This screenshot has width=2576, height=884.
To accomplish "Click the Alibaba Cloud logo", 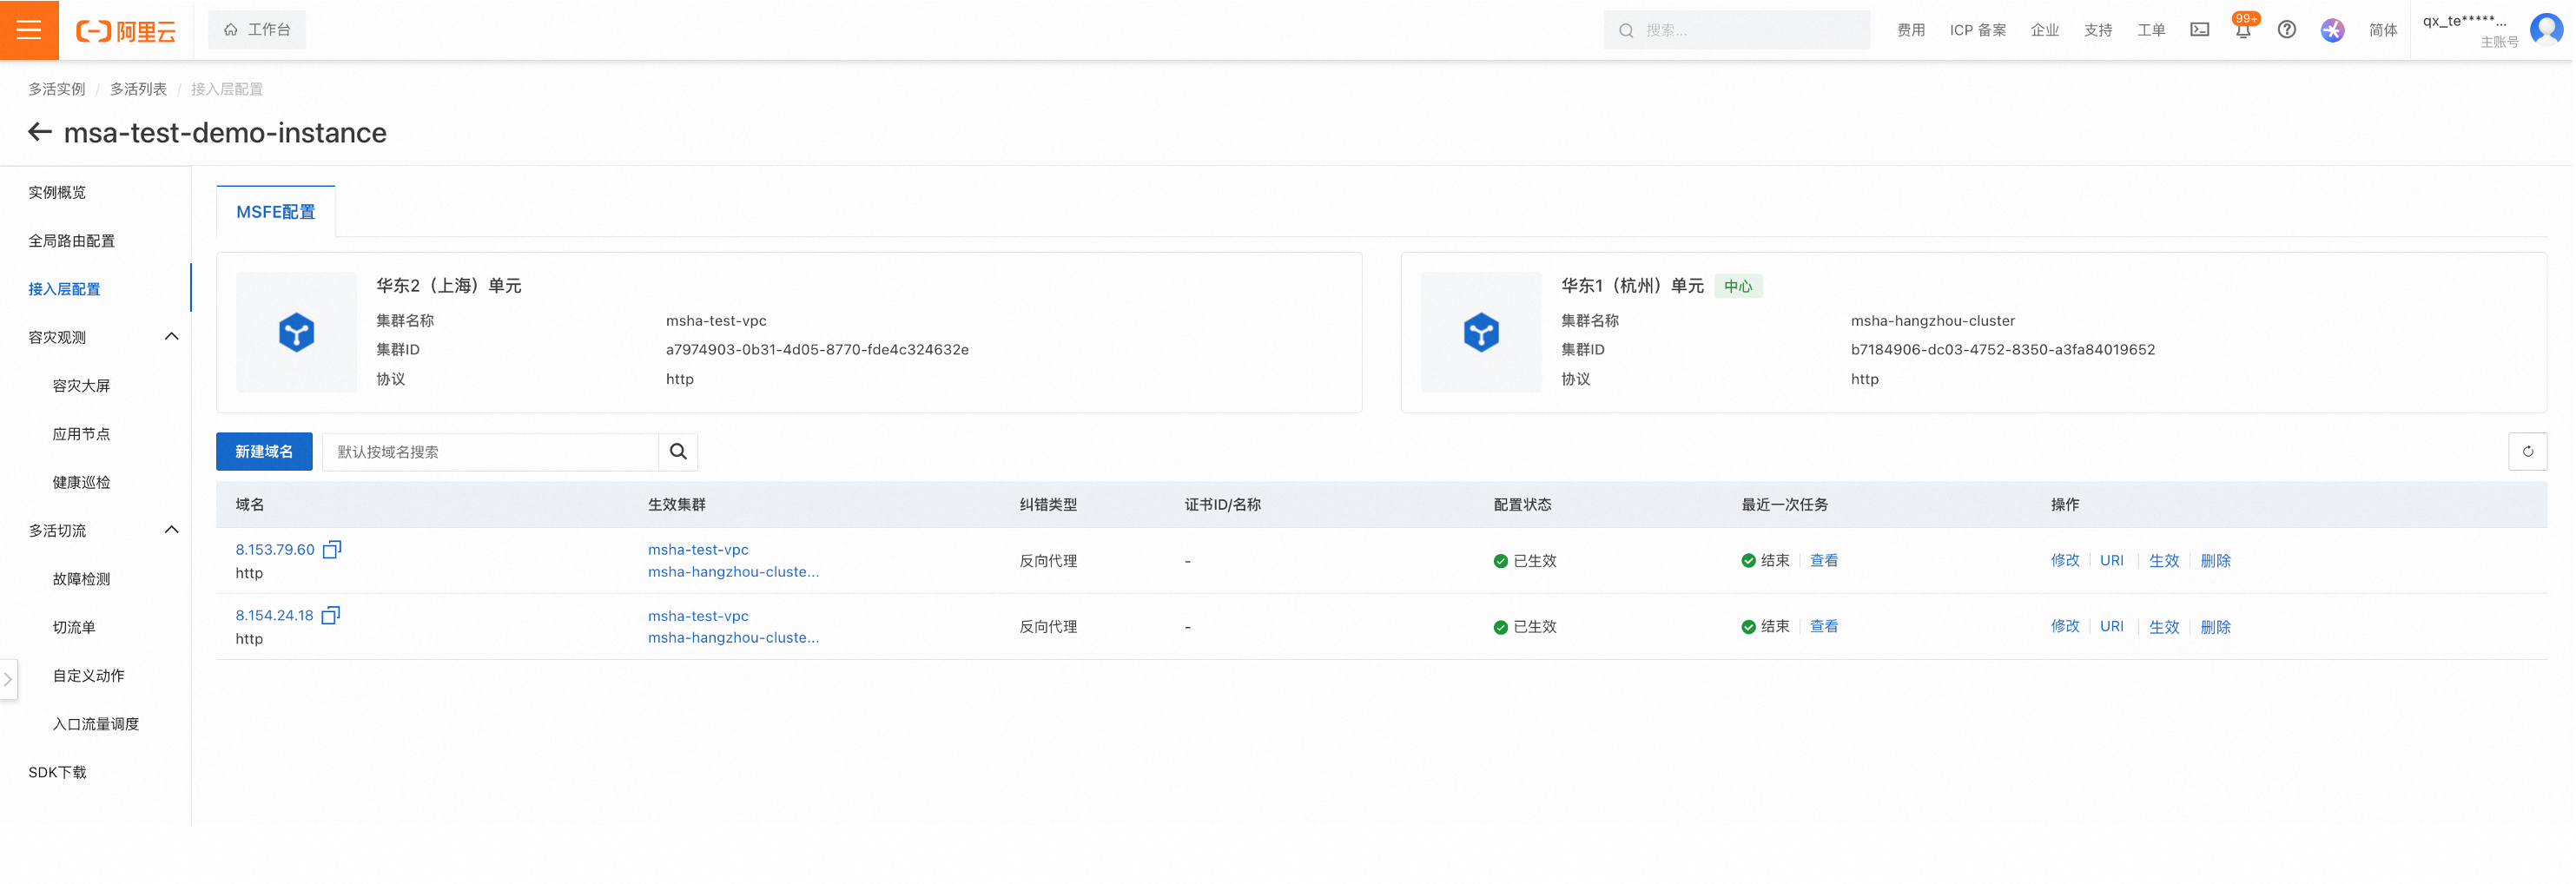I will (126, 31).
